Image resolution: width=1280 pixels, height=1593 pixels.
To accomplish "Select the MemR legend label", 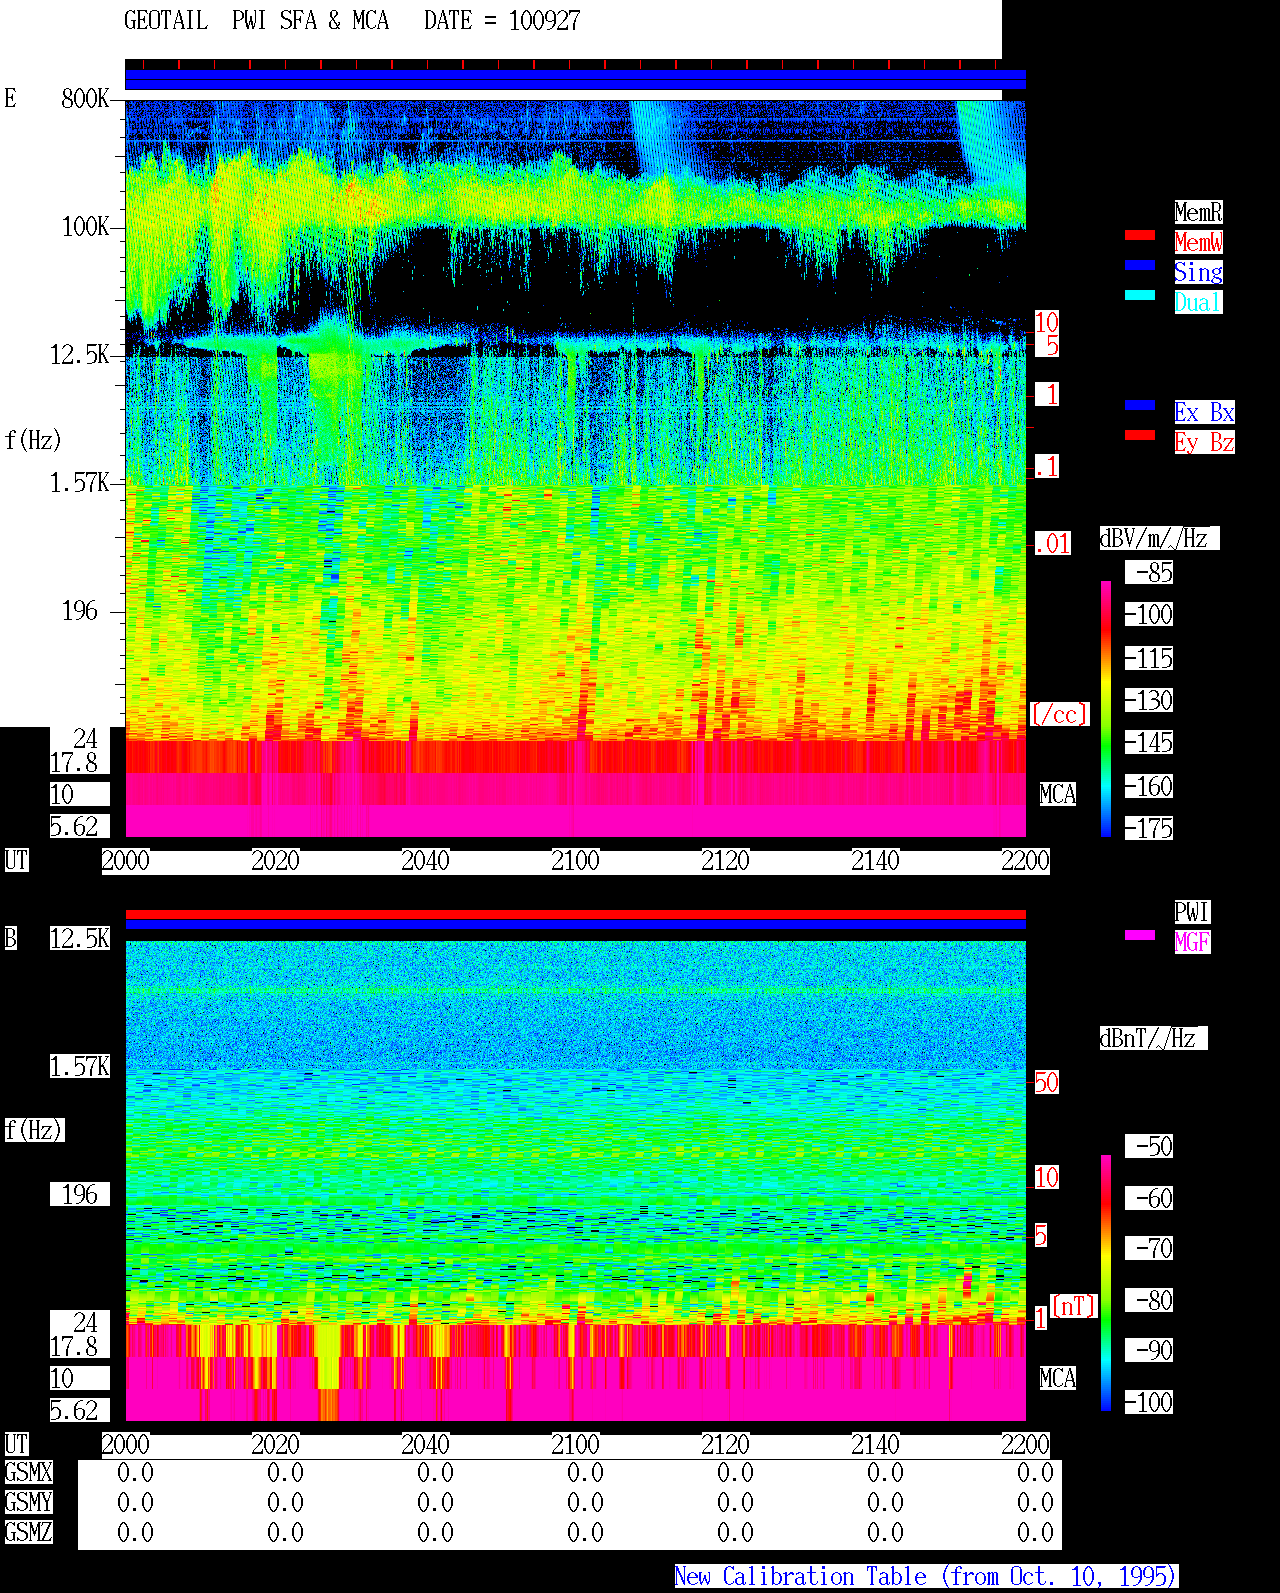I will click(x=1198, y=212).
